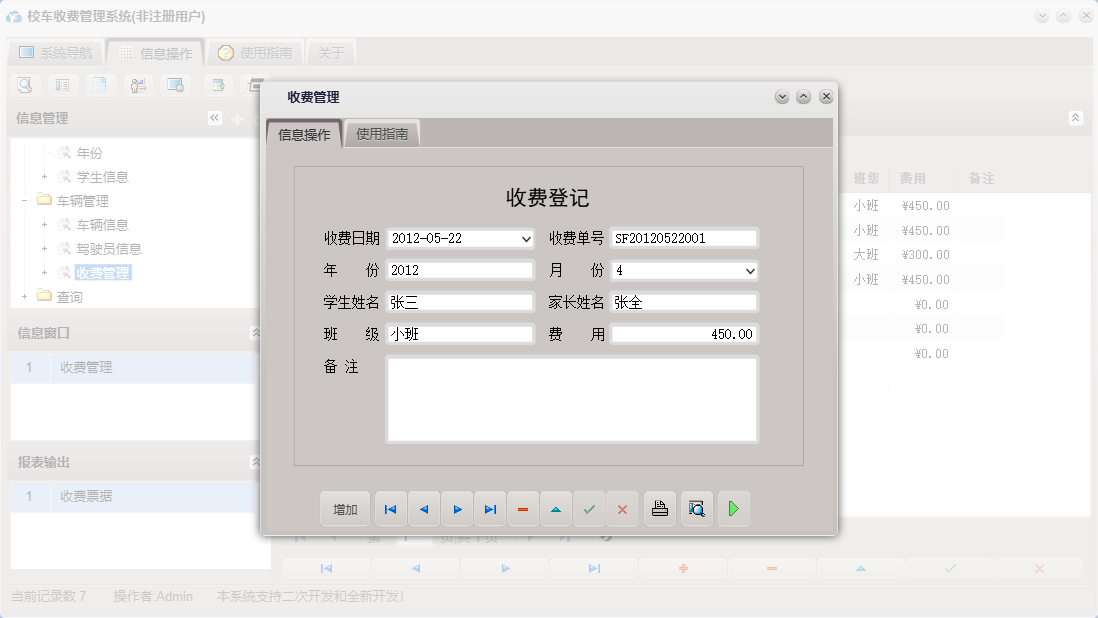Cancel changes with the red X icon
Viewport: 1098px width, 618px height.
(x=622, y=509)
